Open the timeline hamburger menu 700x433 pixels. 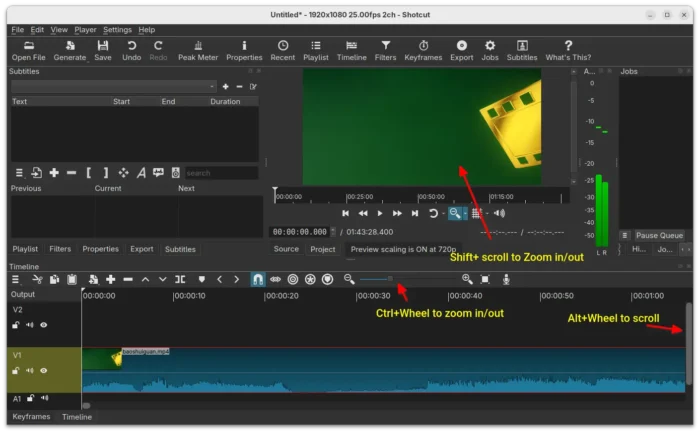[x=15, y=279]
